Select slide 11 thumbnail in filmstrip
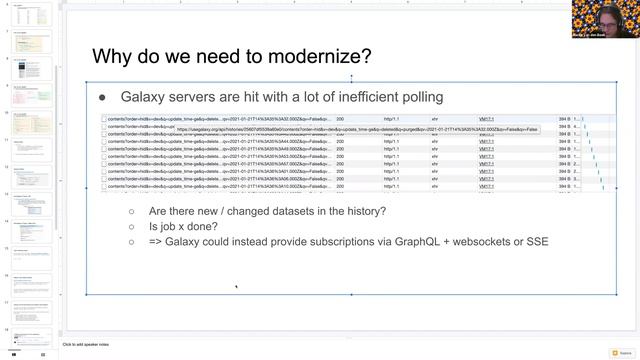Image resolution: width=640 pixels, height=360 pixels. click(32, 150)
